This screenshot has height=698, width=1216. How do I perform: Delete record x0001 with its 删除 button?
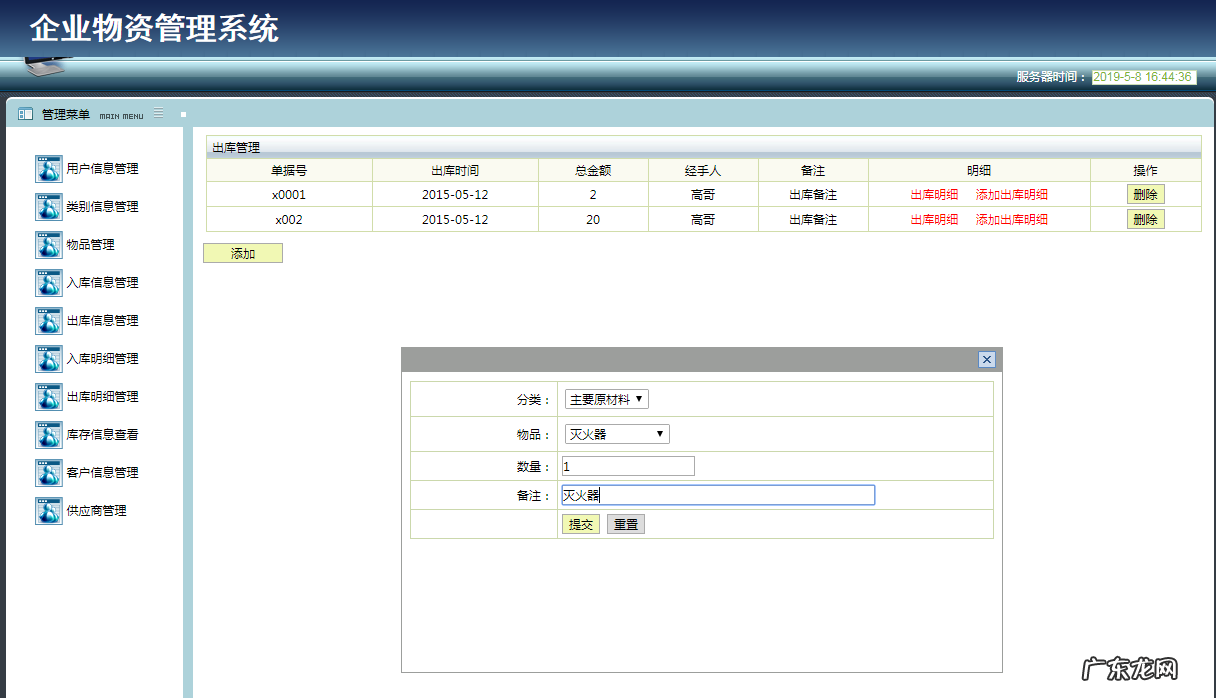point(1145,193)
